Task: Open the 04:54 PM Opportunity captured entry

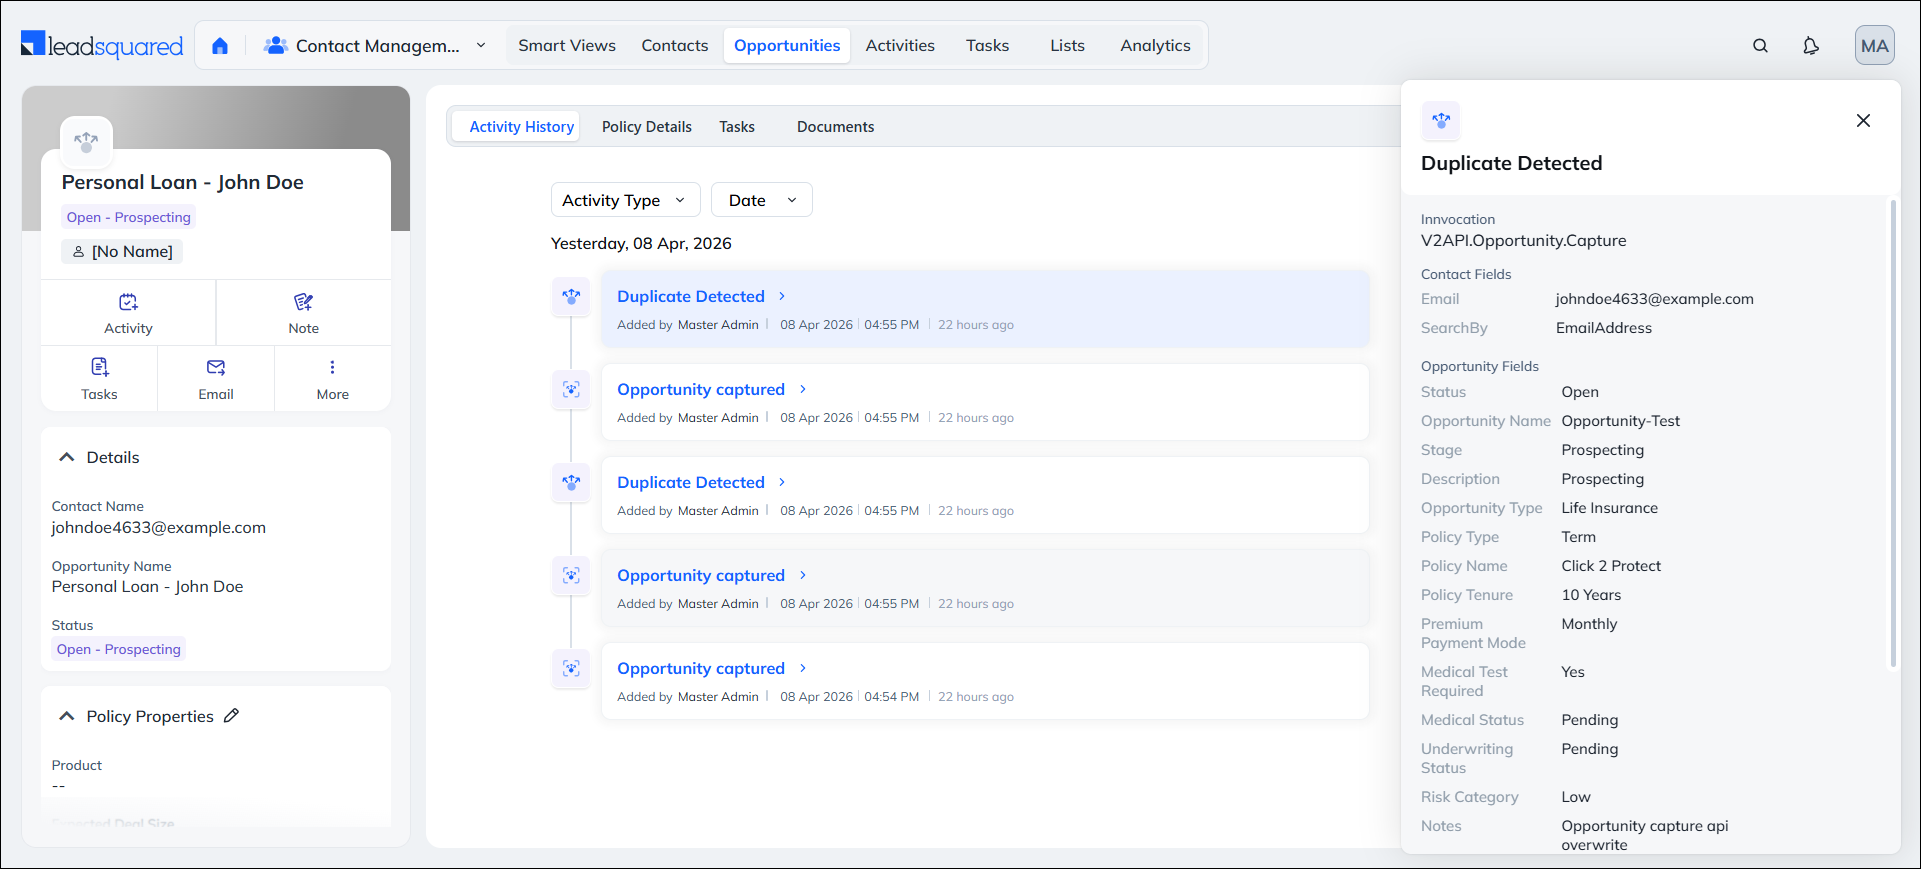Action: point(701,668)
